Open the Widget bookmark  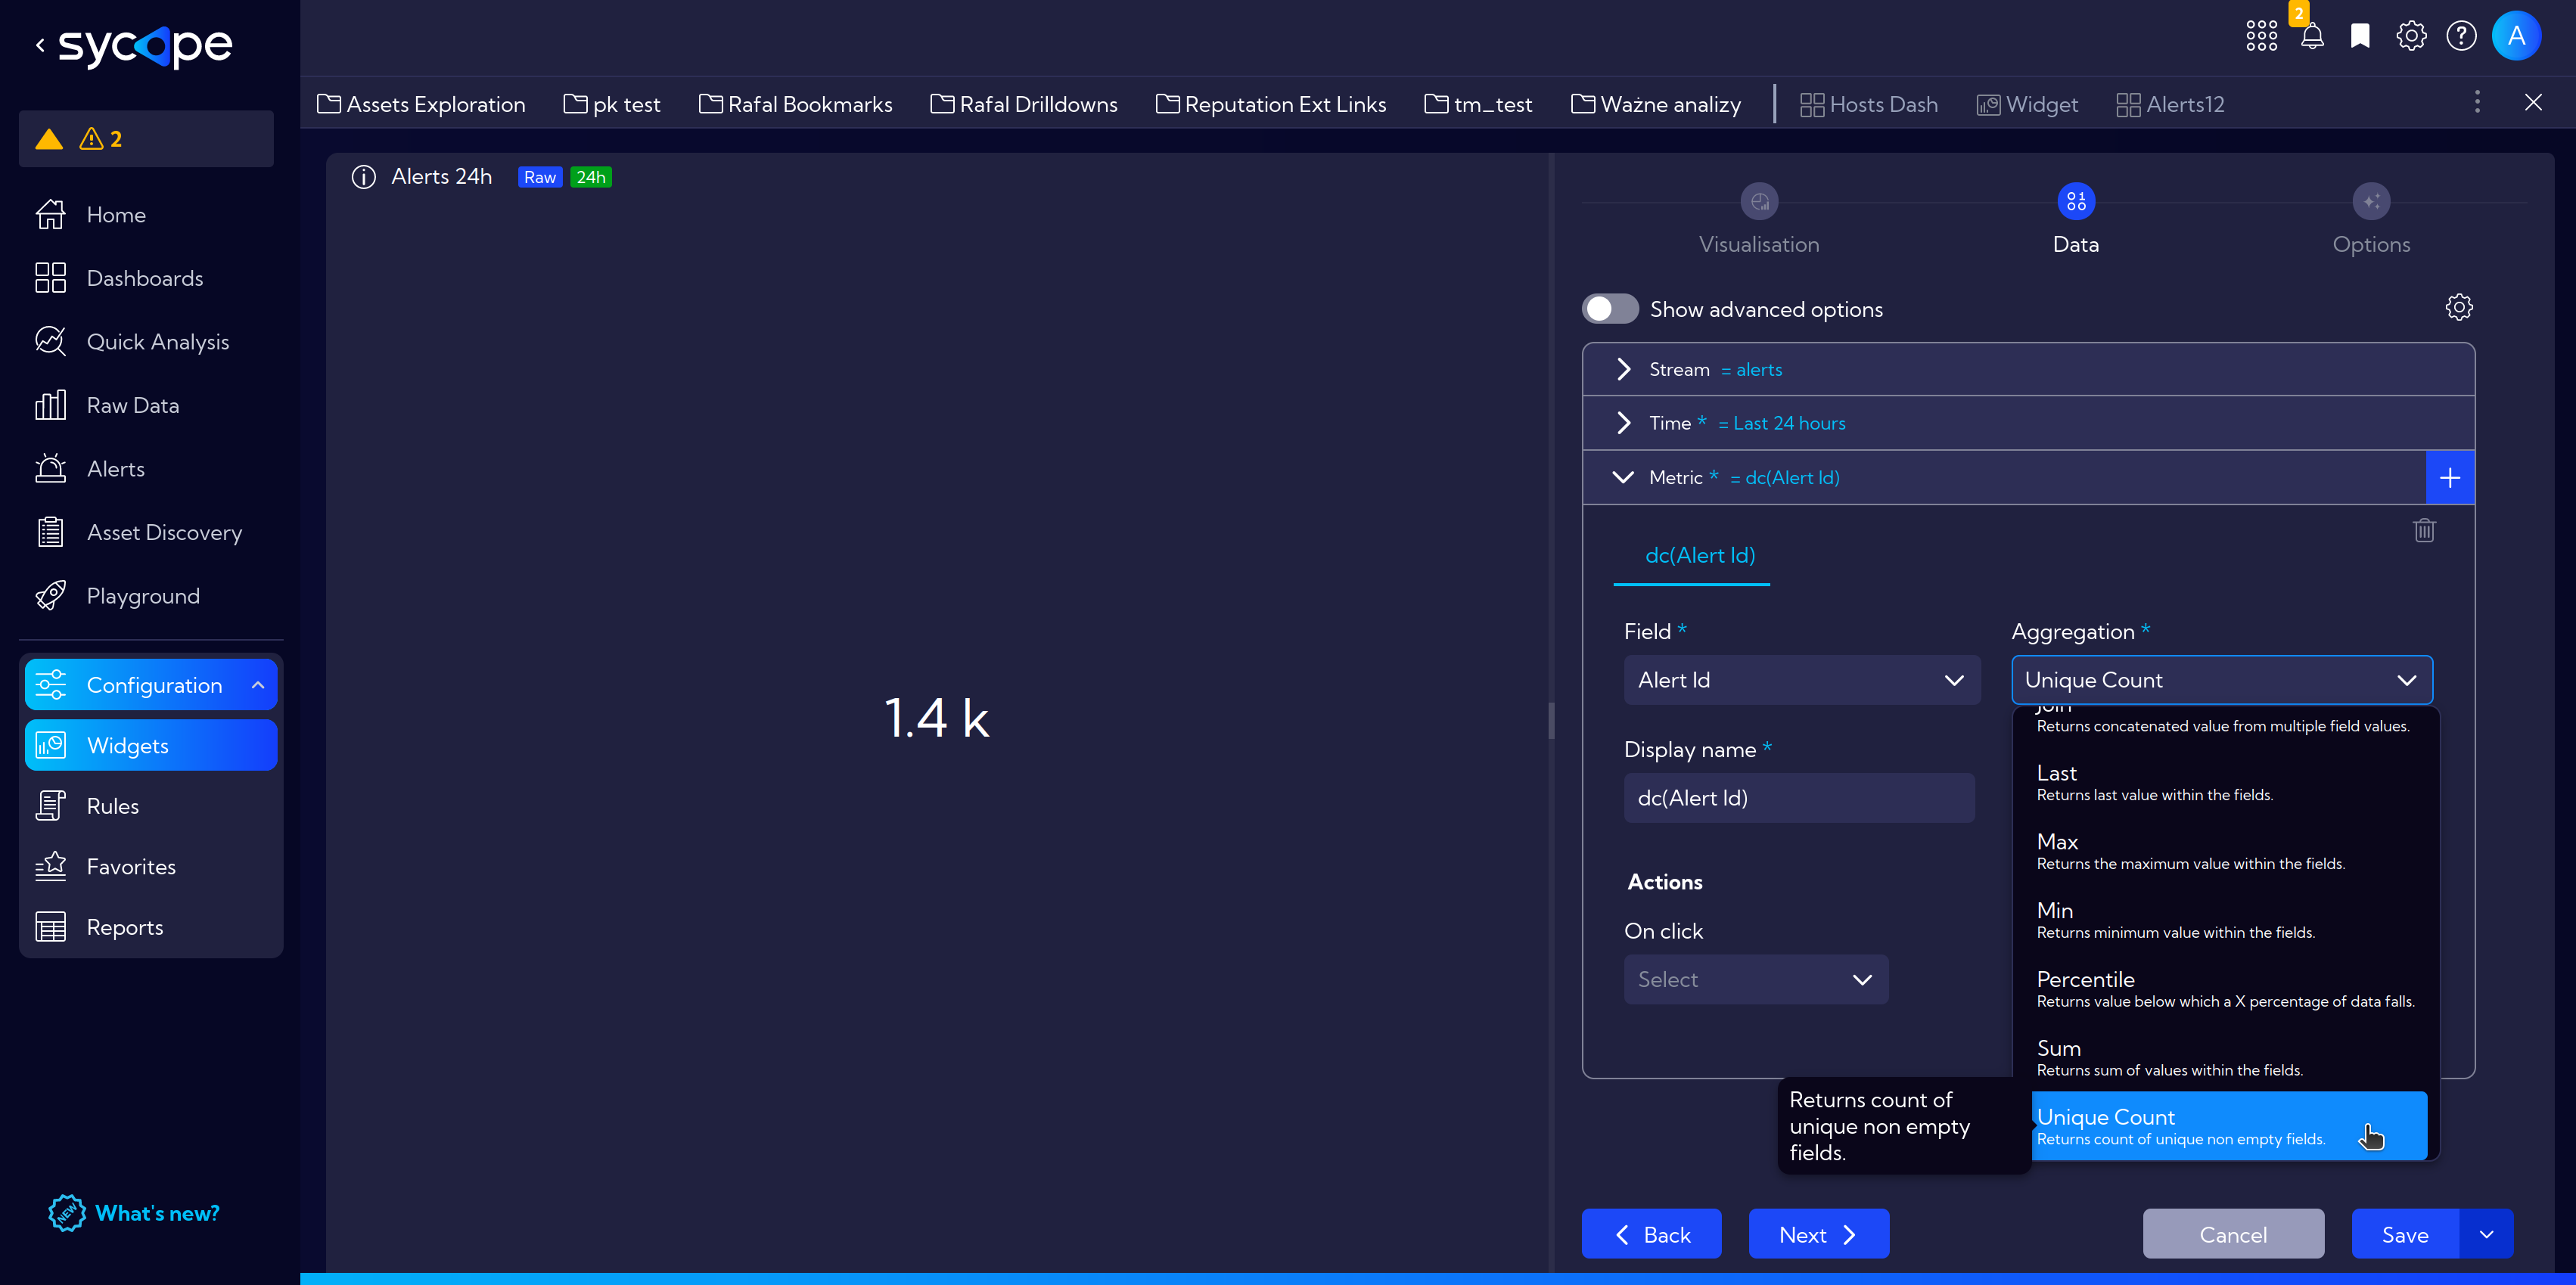point(2027,104)
